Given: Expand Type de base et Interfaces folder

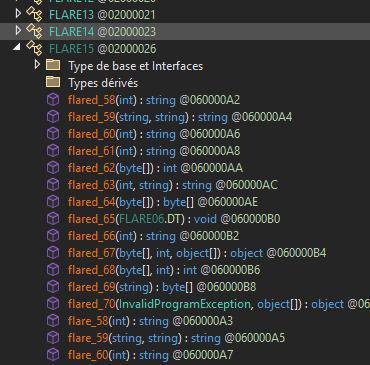Looking at the screenshot, I should coord(37,64).
